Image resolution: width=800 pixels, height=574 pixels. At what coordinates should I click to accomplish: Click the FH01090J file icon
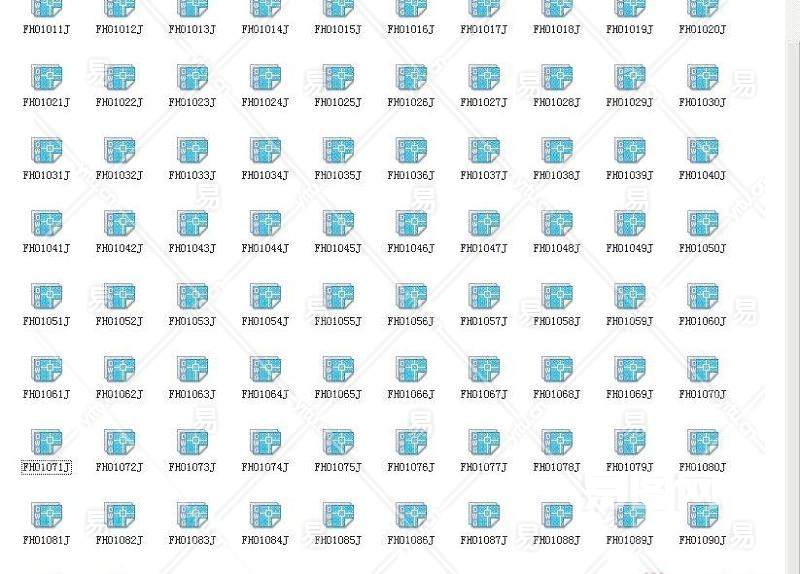(x=703, y=515)
